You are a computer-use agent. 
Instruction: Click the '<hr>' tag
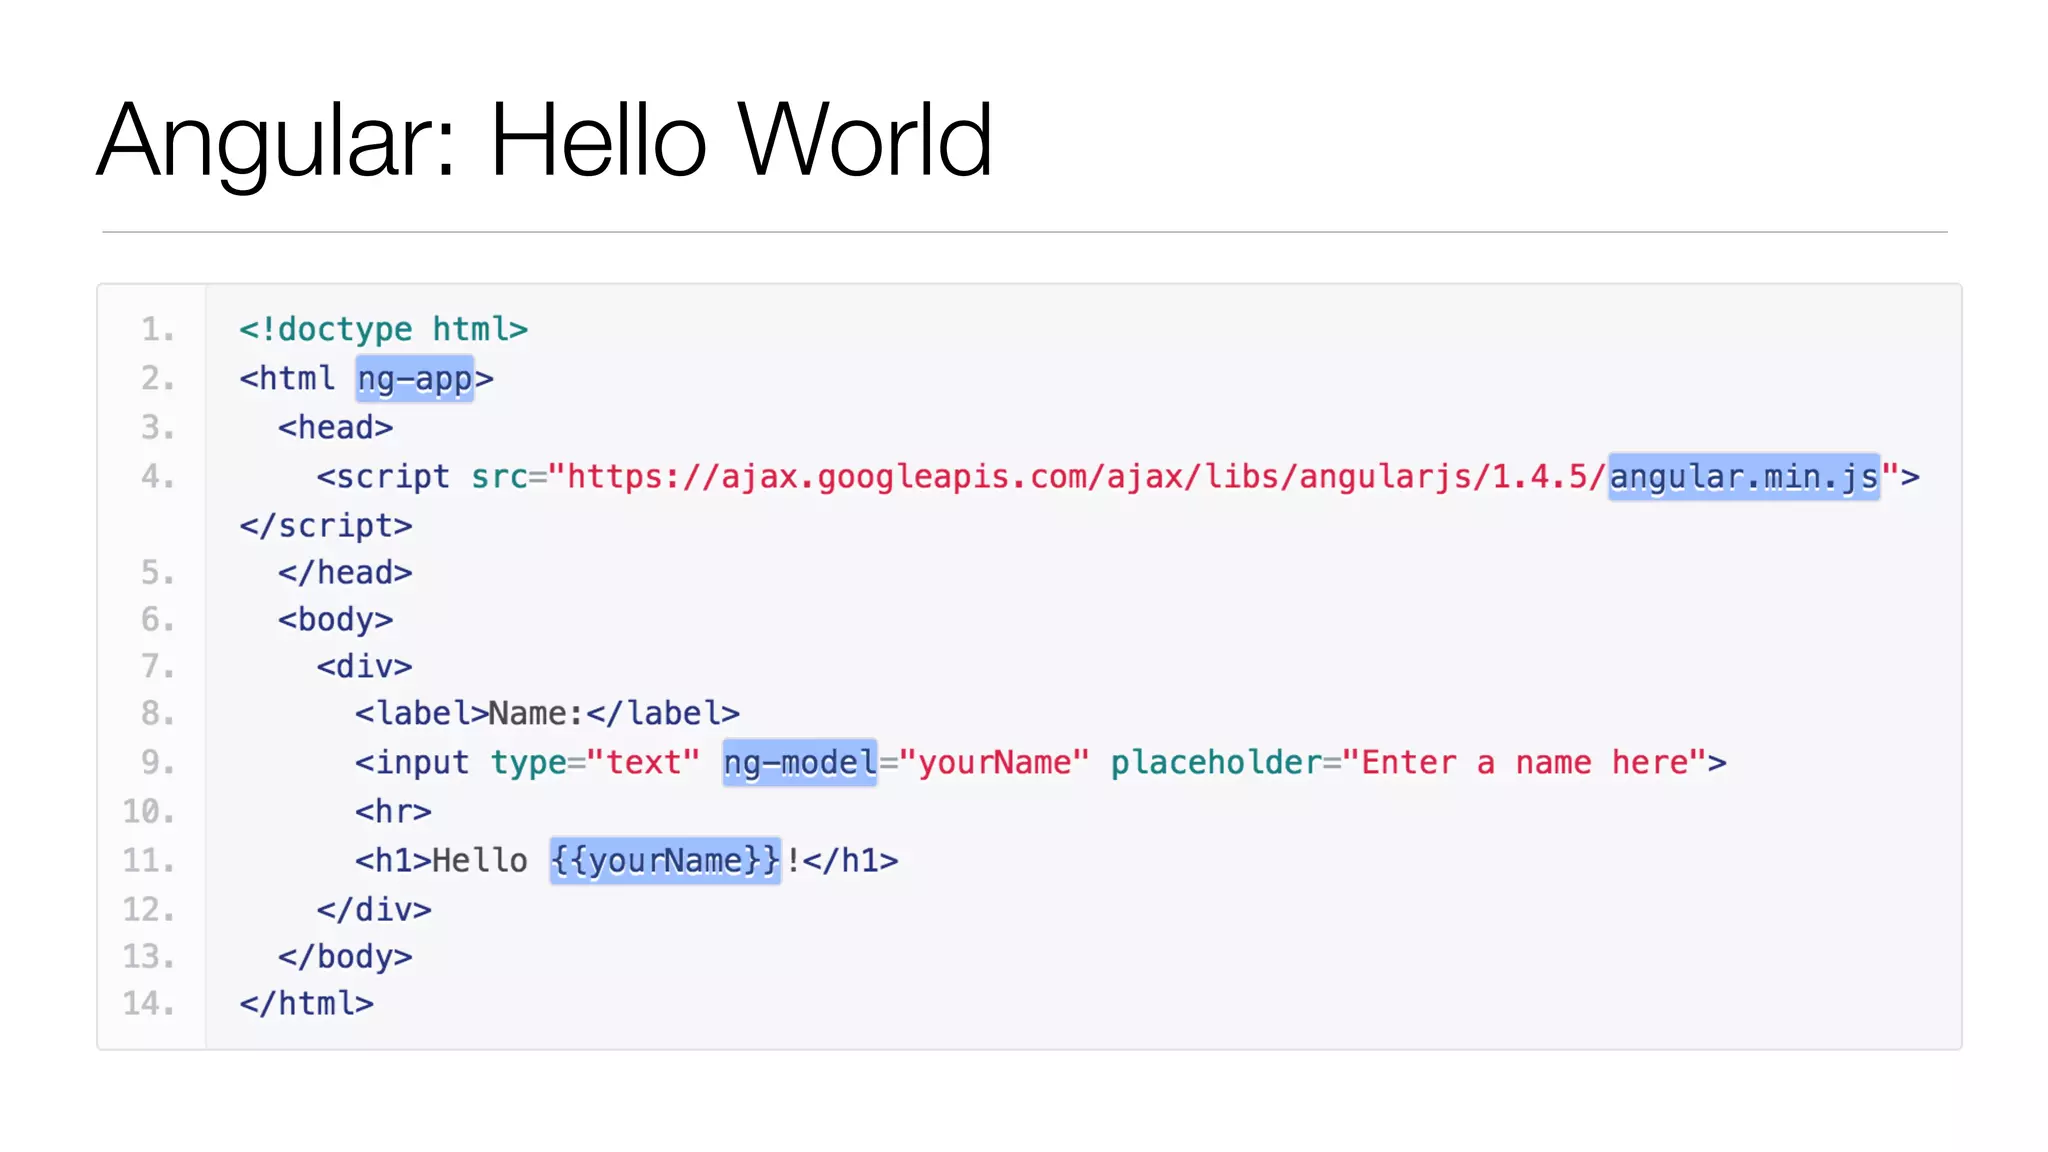coord(393,812)
